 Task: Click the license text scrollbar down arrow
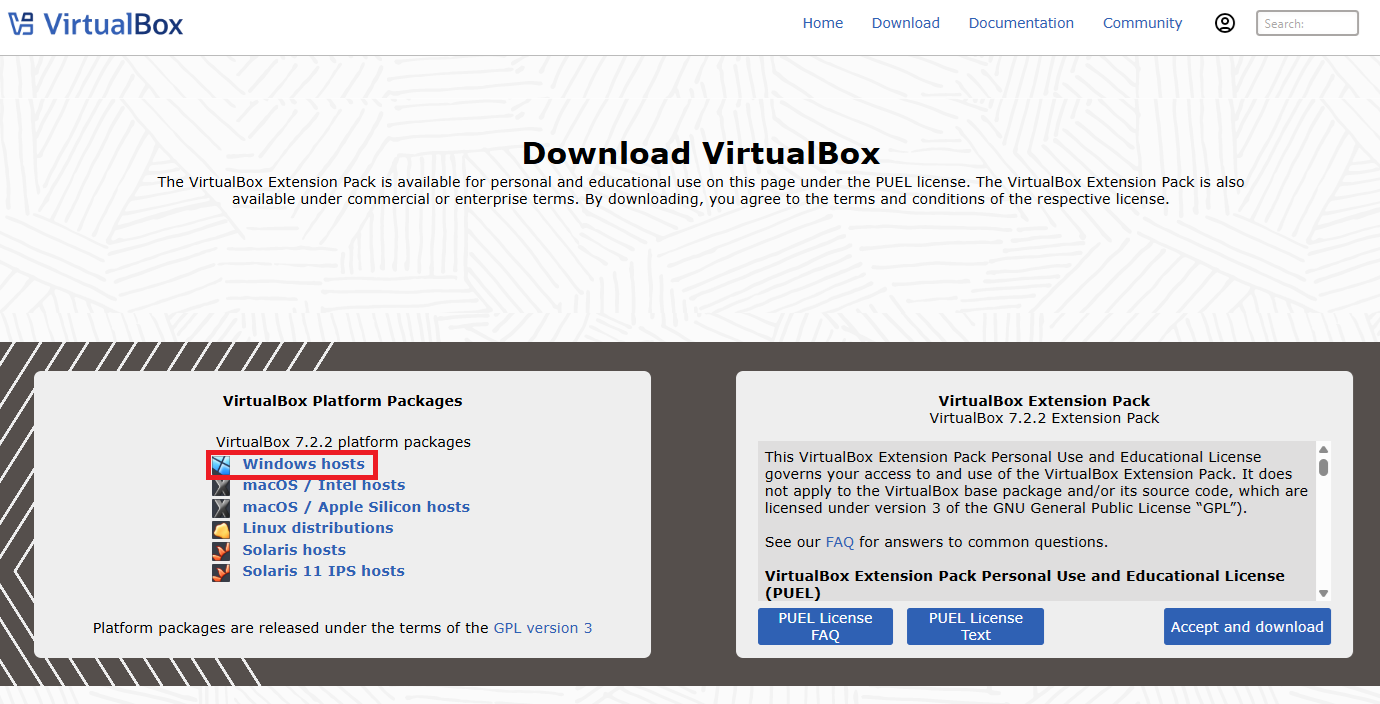coord(1323,593)
